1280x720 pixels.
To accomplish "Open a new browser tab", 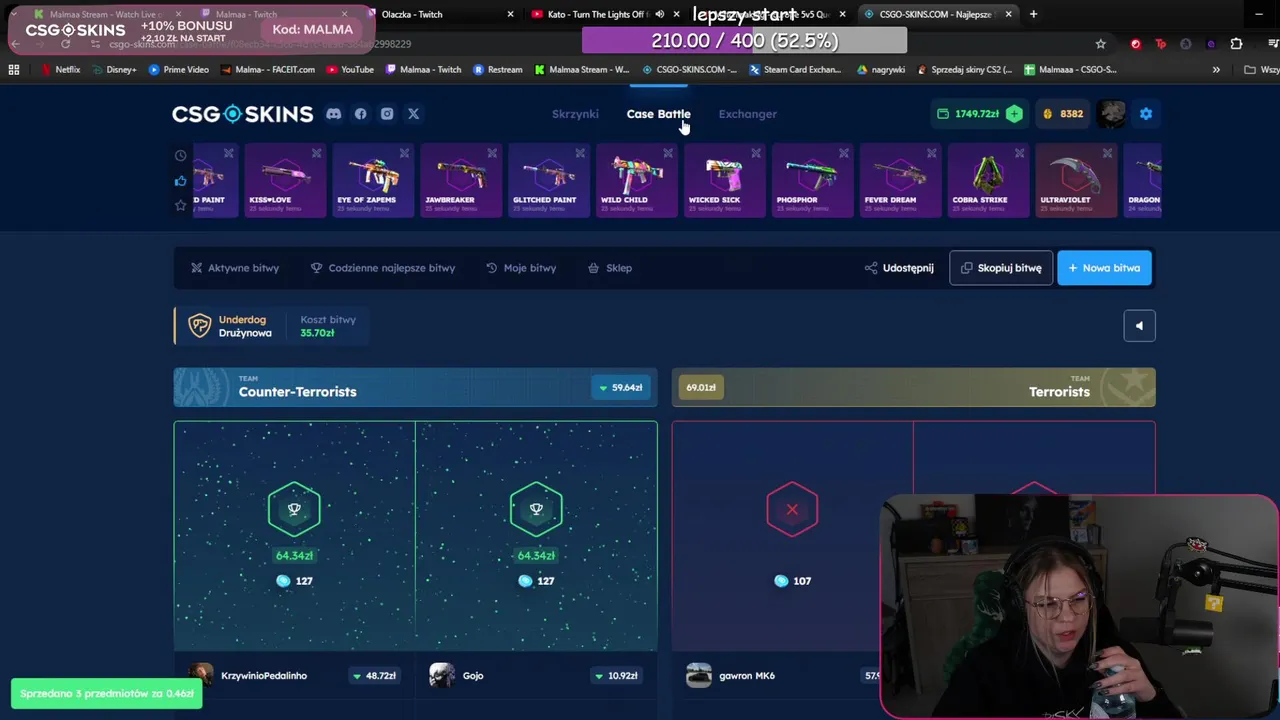I will click(1033, 14).
